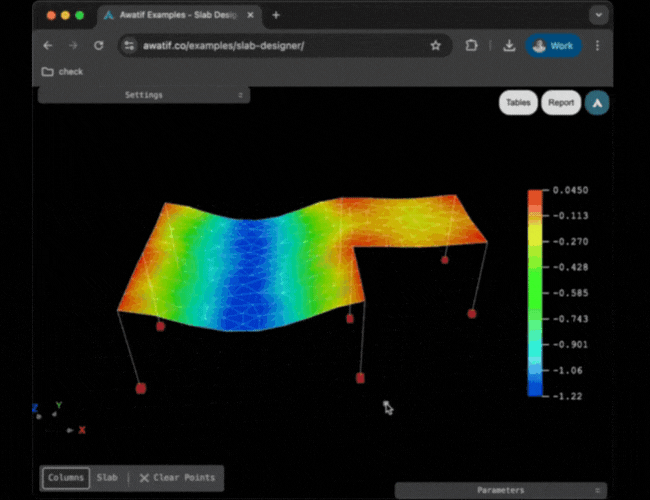Select the Awatif Examples - Slab Designer tab
The image size is (650, 500).
tap(178, 15)
